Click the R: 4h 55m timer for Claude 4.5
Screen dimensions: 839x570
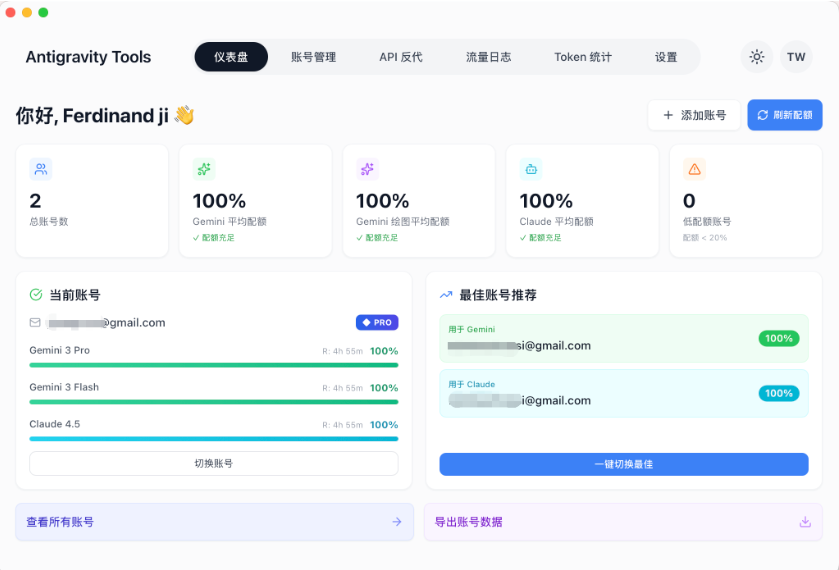coord(342,425)
